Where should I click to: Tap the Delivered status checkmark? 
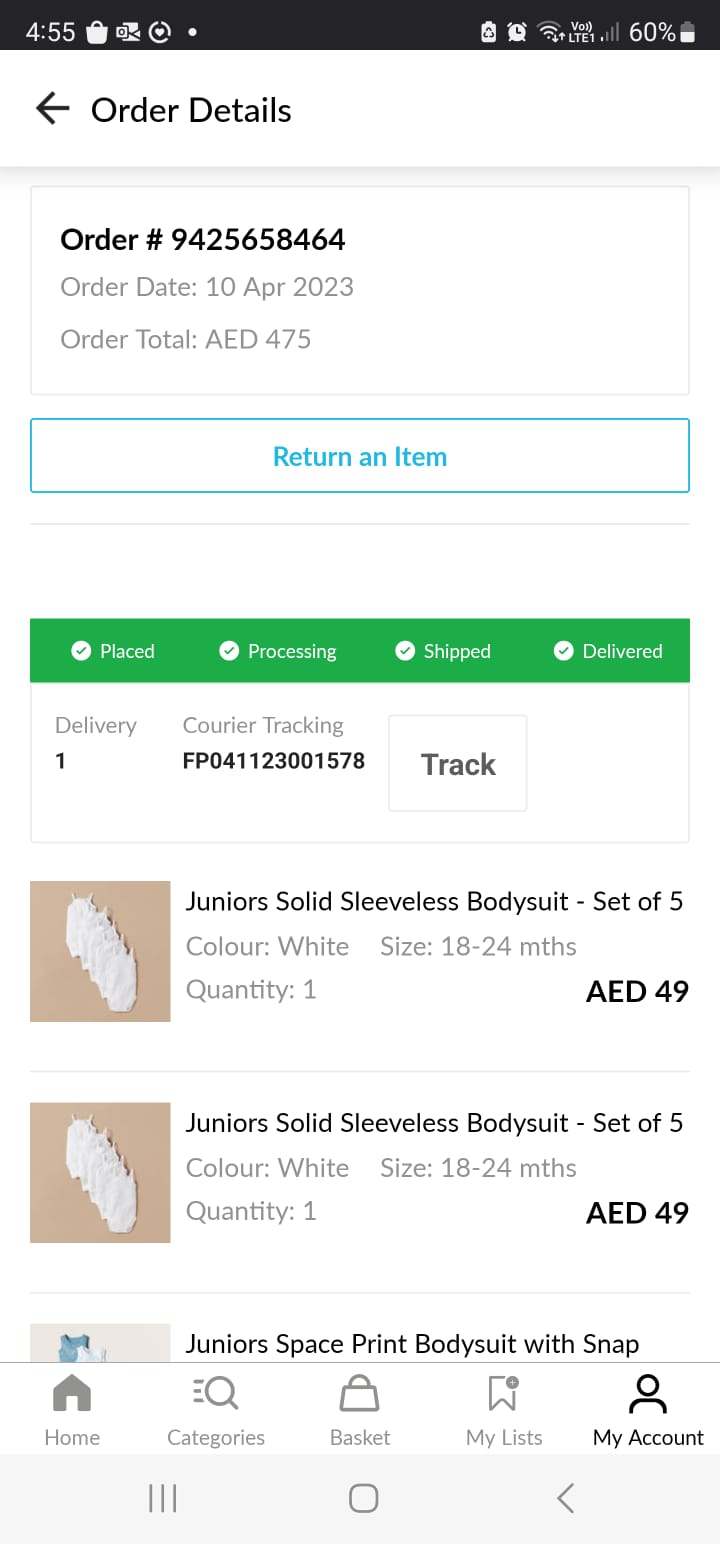click(564, 651)
